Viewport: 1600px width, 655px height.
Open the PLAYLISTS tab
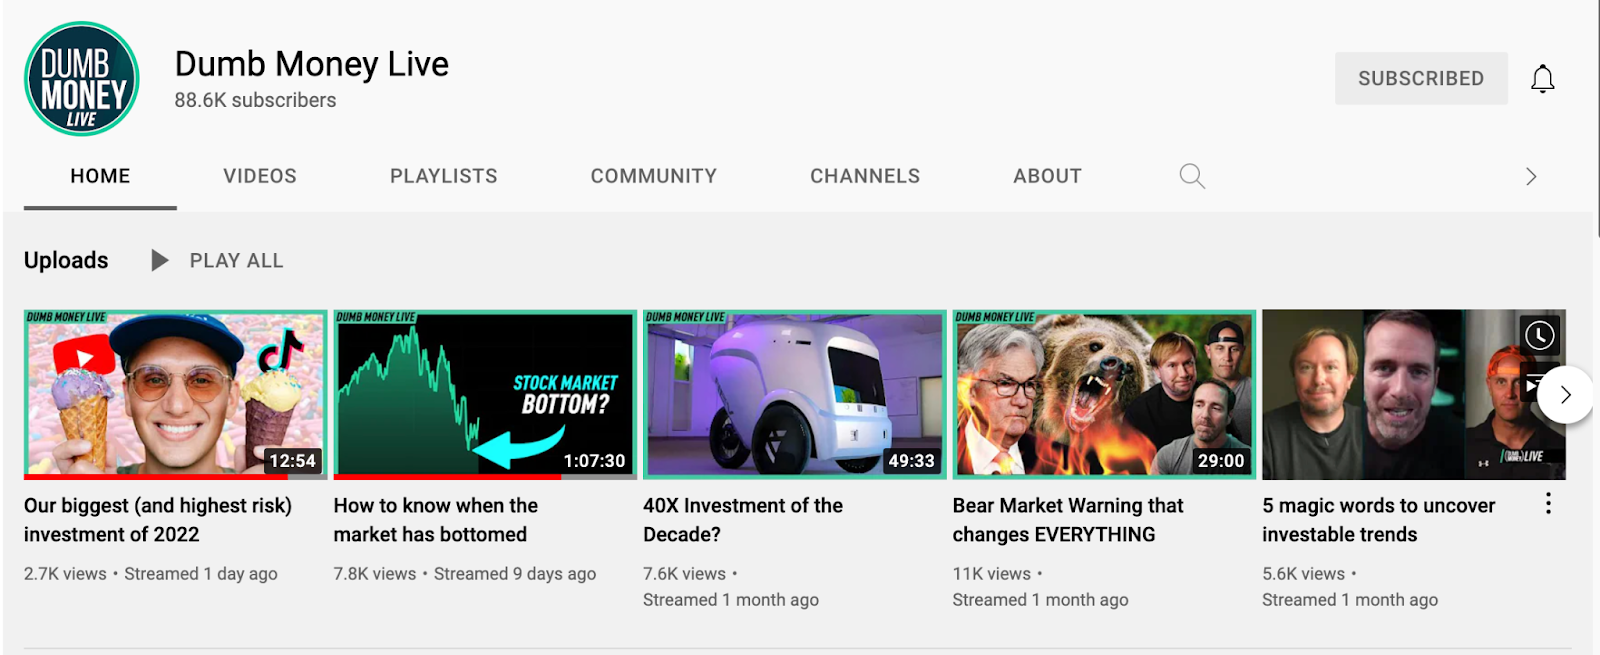443,176
